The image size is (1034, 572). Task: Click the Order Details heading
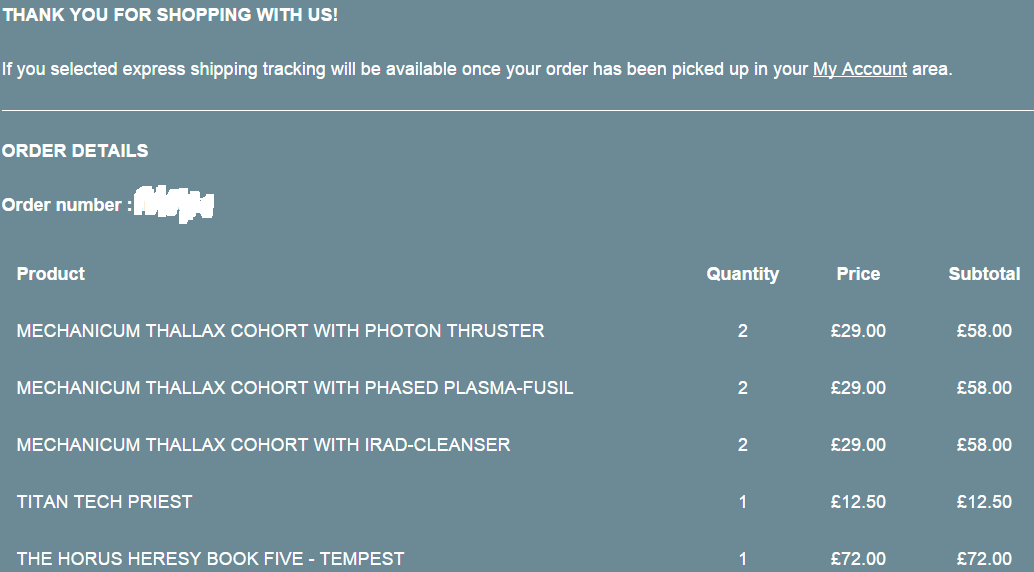75,151
